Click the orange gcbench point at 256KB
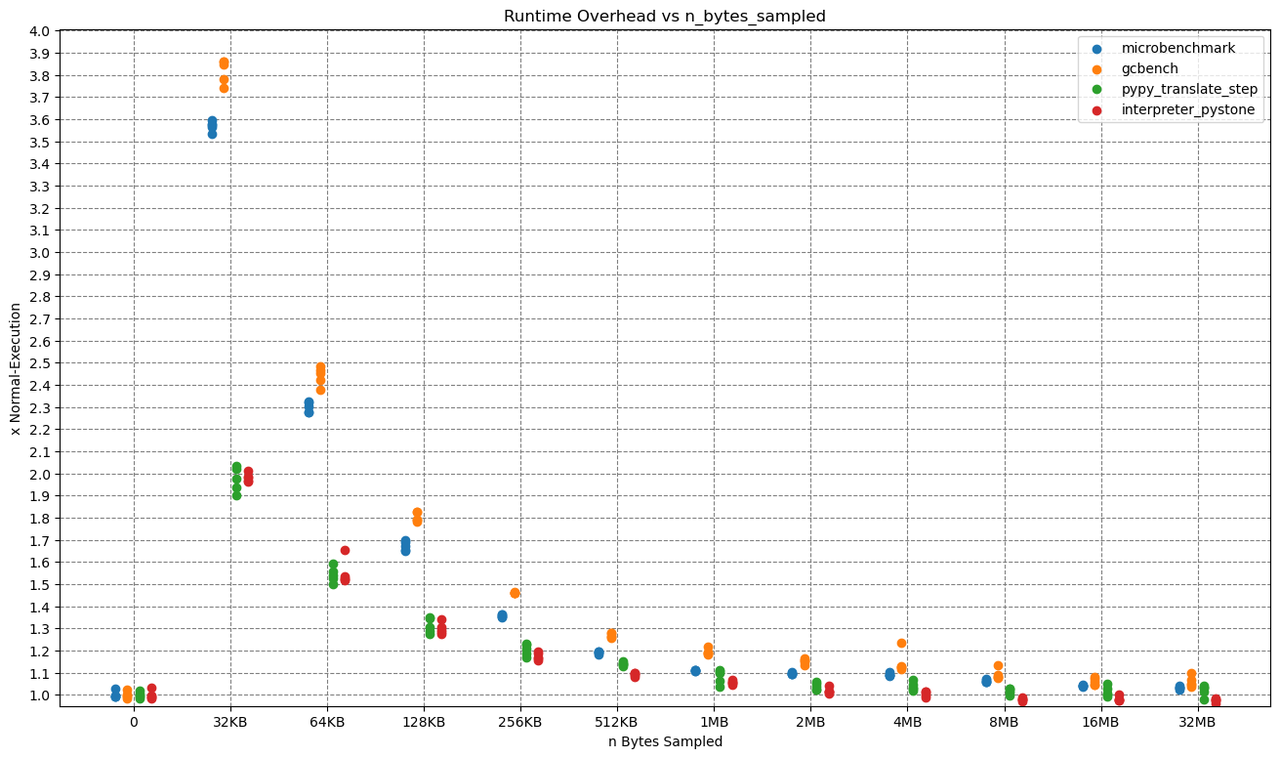1280x758 pixels. (x=515, y=593)
